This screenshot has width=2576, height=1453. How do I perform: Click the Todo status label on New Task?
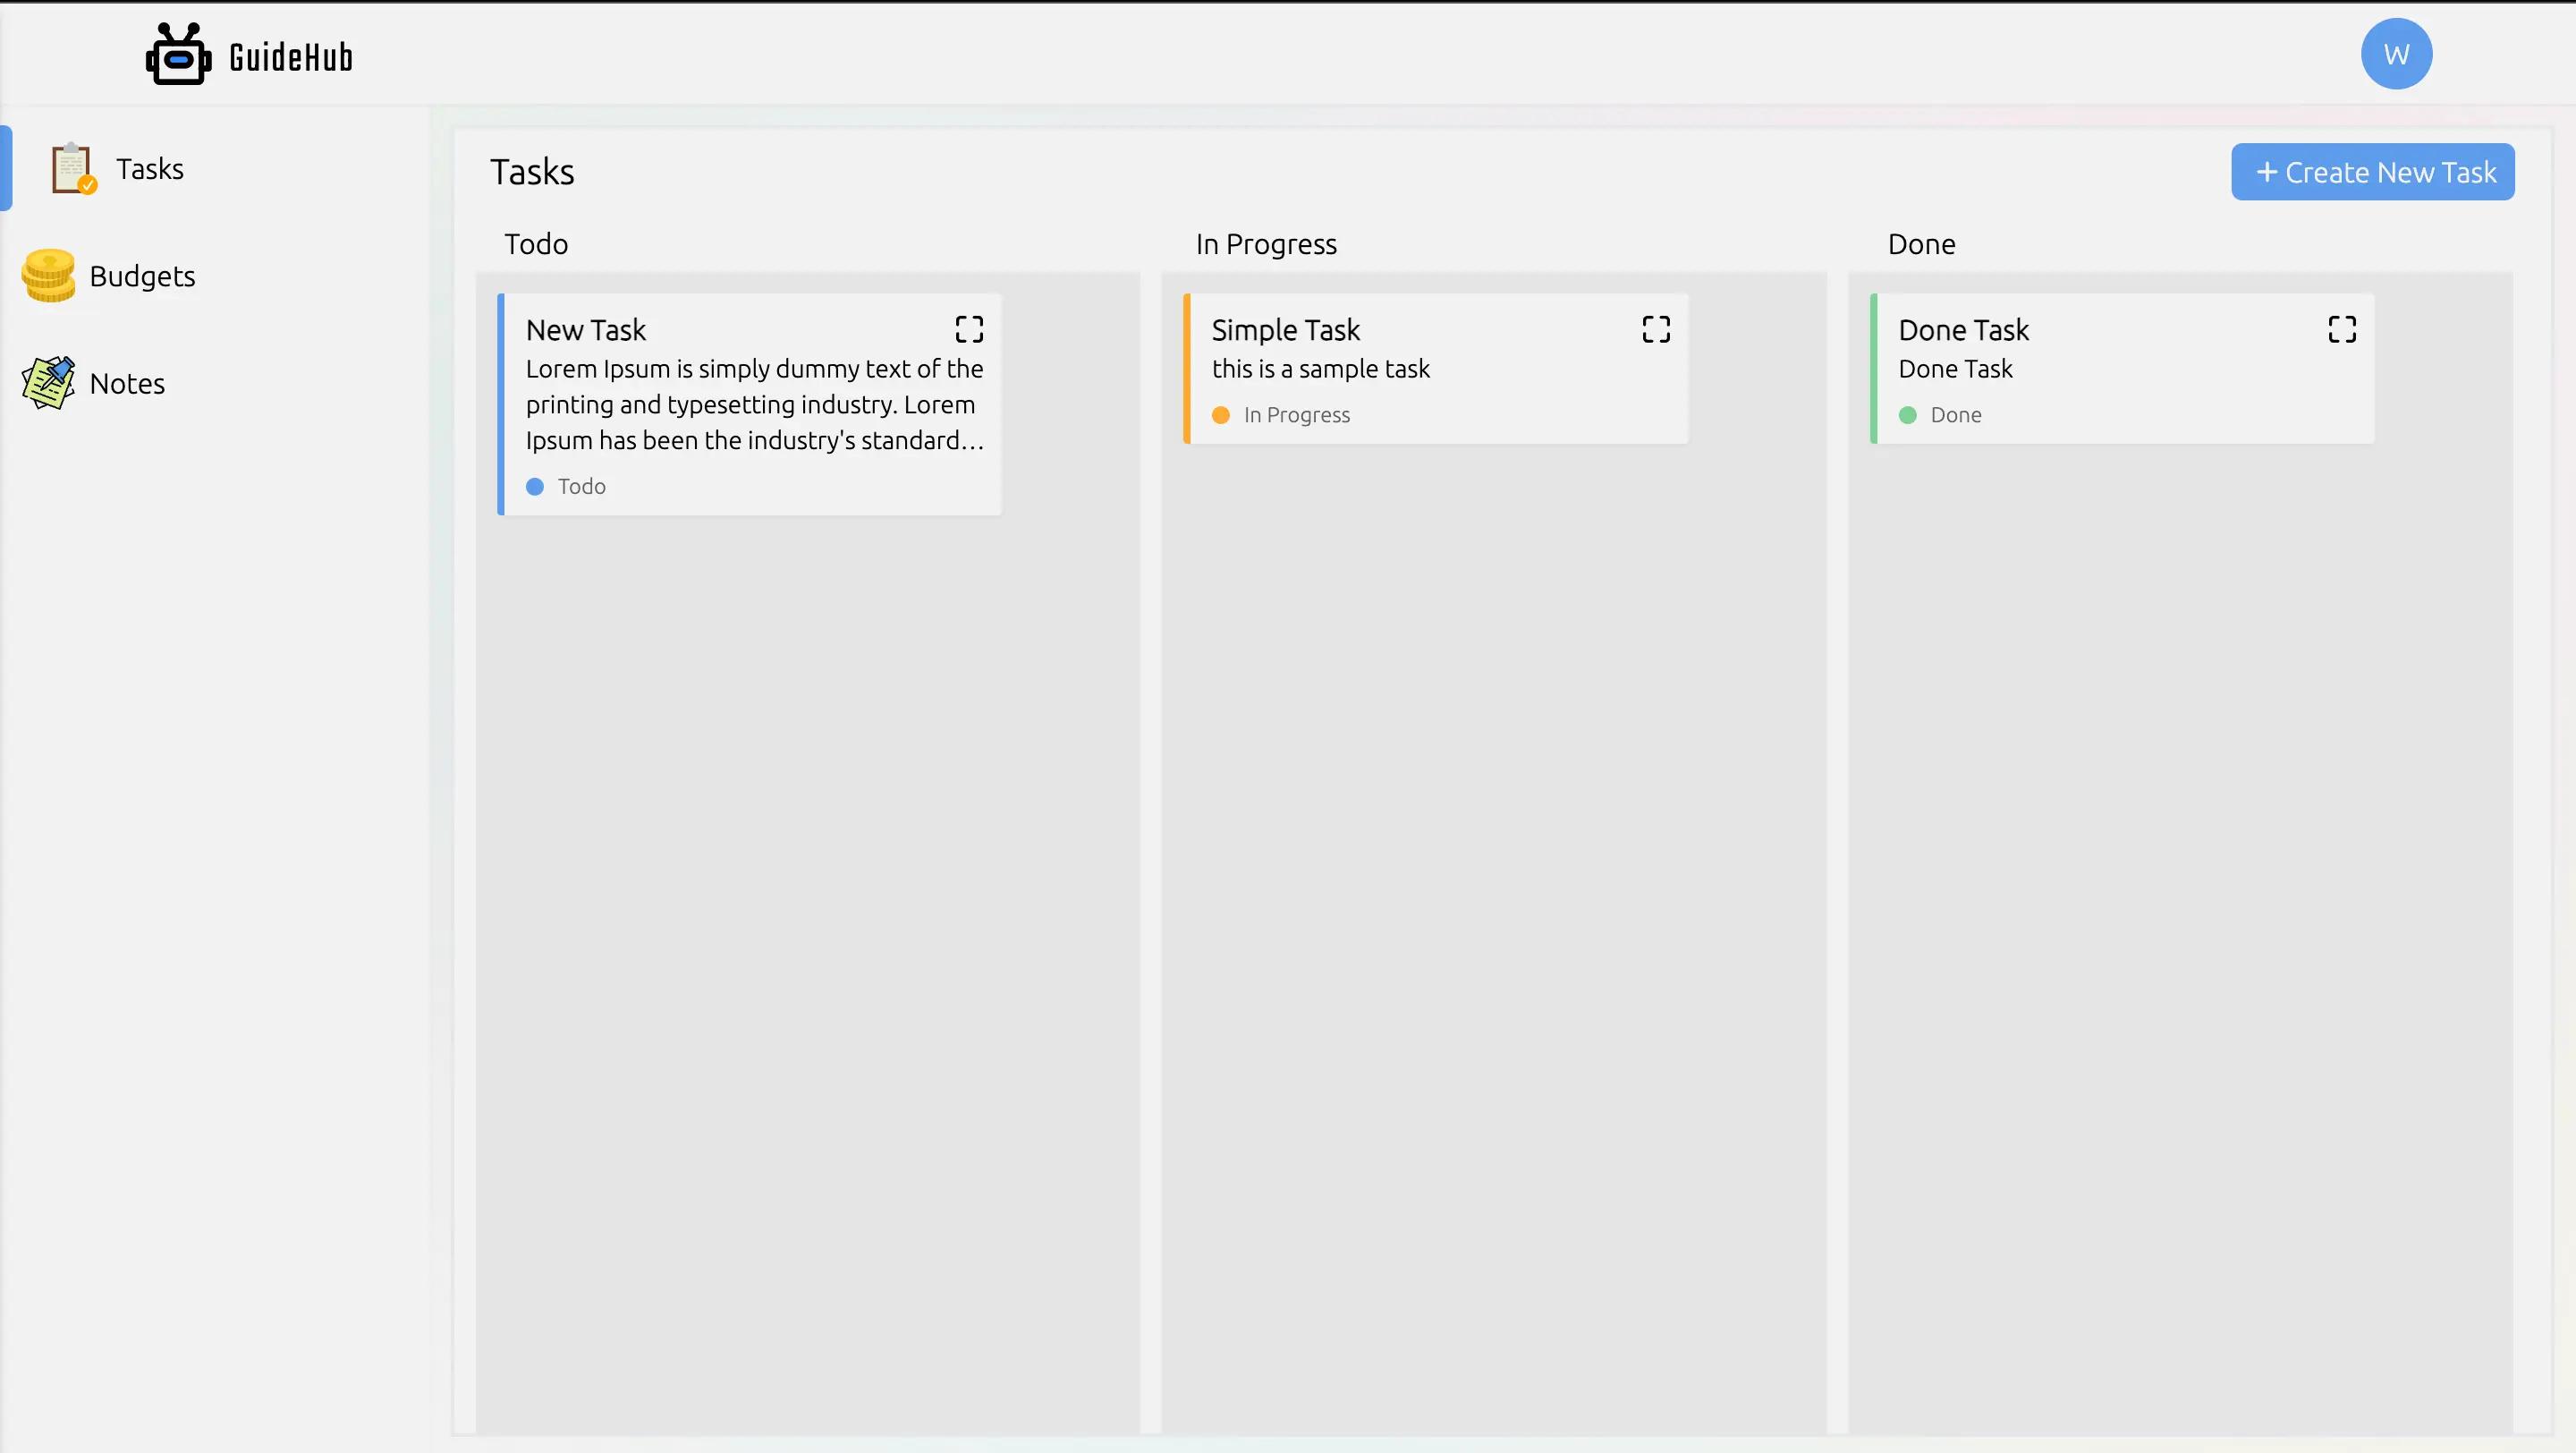(582, 487)
